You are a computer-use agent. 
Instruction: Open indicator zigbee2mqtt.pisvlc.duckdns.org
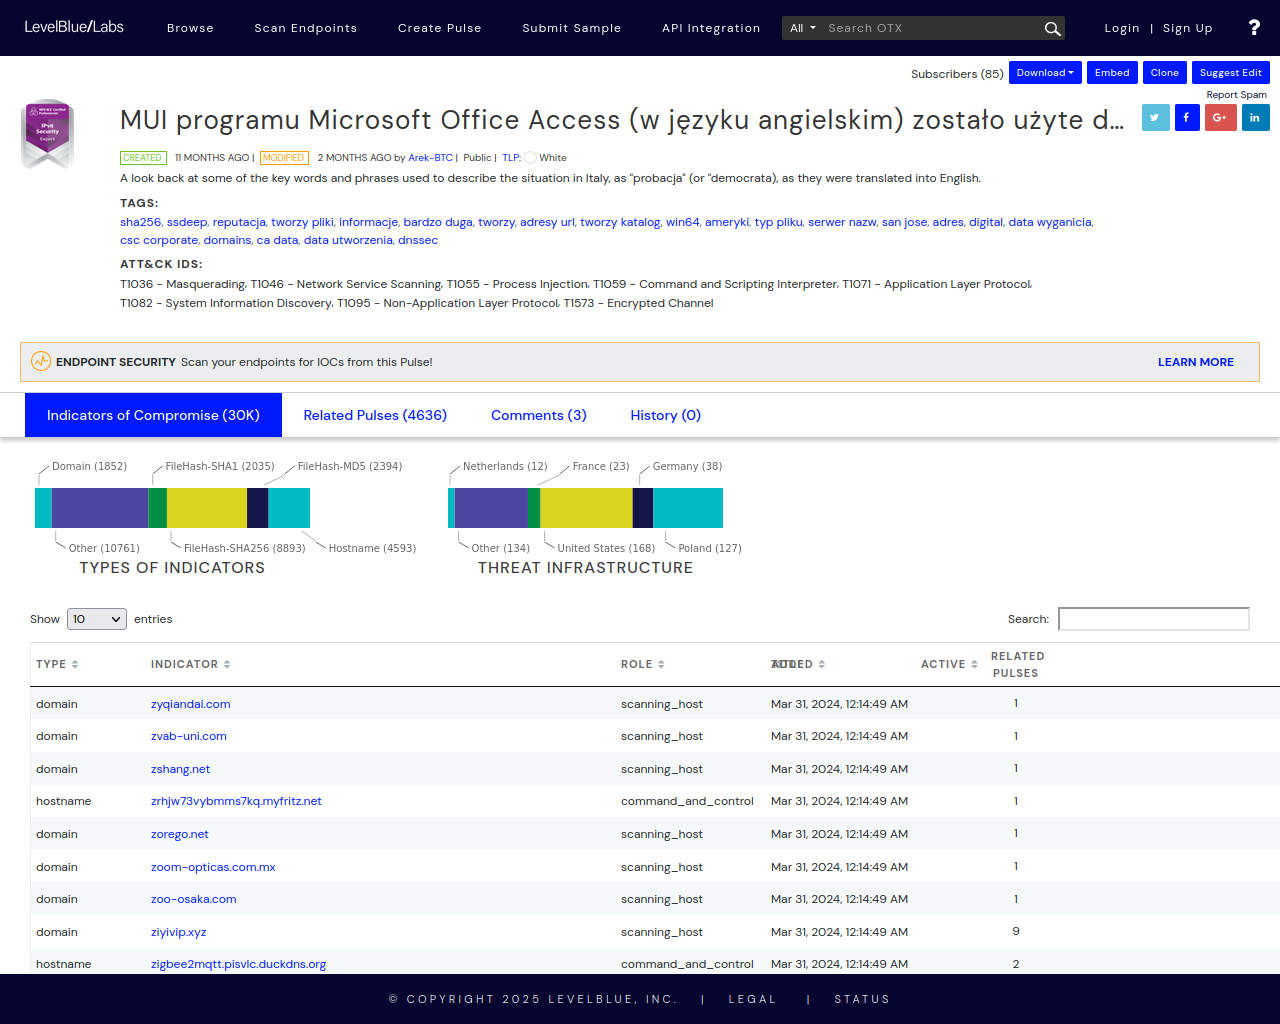pyautogui.click(x=239, y=964)
